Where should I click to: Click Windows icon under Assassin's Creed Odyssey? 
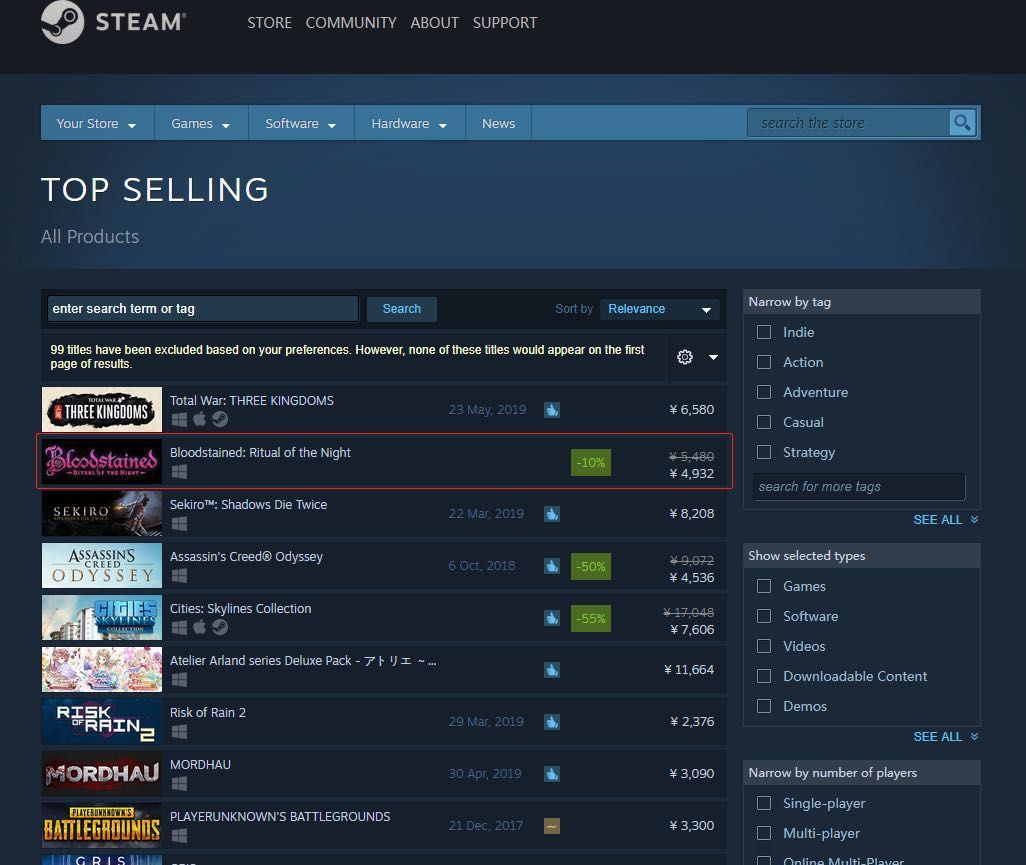coord(179,575)
